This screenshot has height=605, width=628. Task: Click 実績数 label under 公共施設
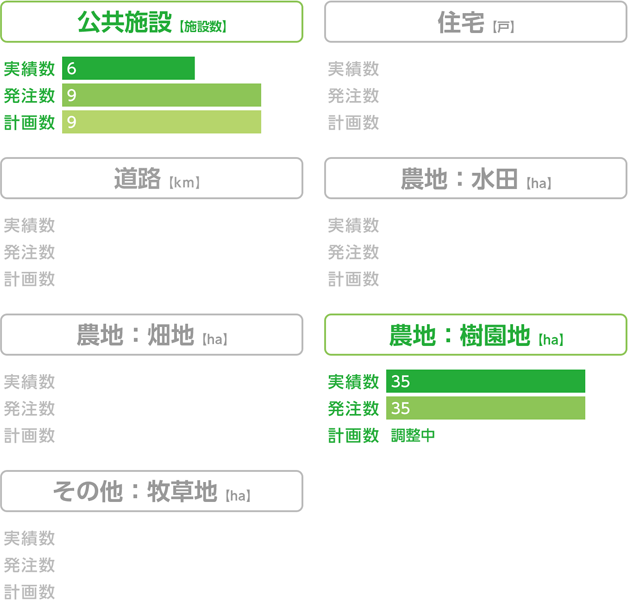click(x=30, y=69)
